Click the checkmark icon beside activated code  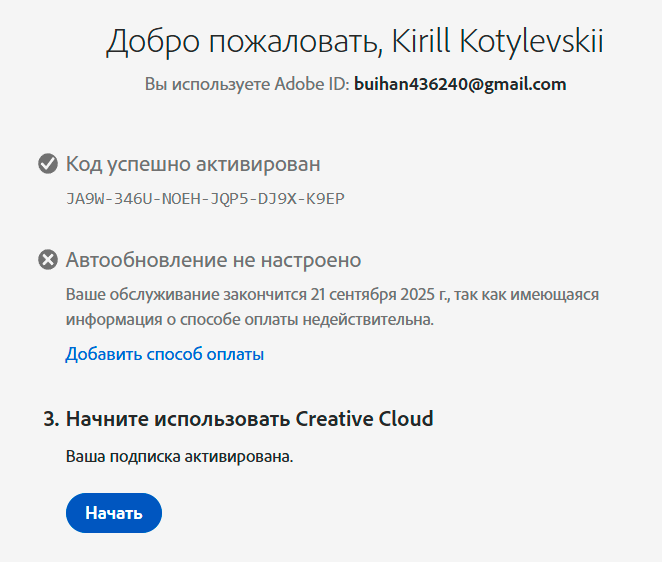(x=48, y=163)
